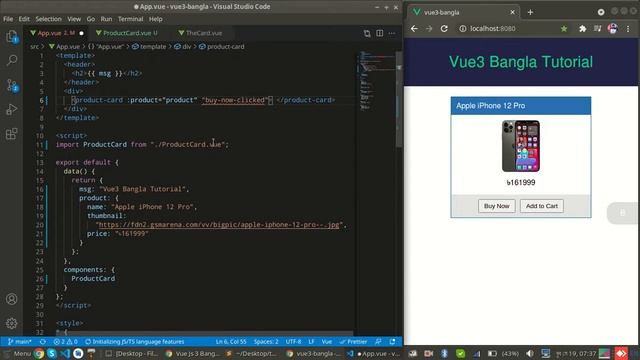Switch to the App.vue editor tab
This screenshot has width=640, height=360.
tap(57, 33)
